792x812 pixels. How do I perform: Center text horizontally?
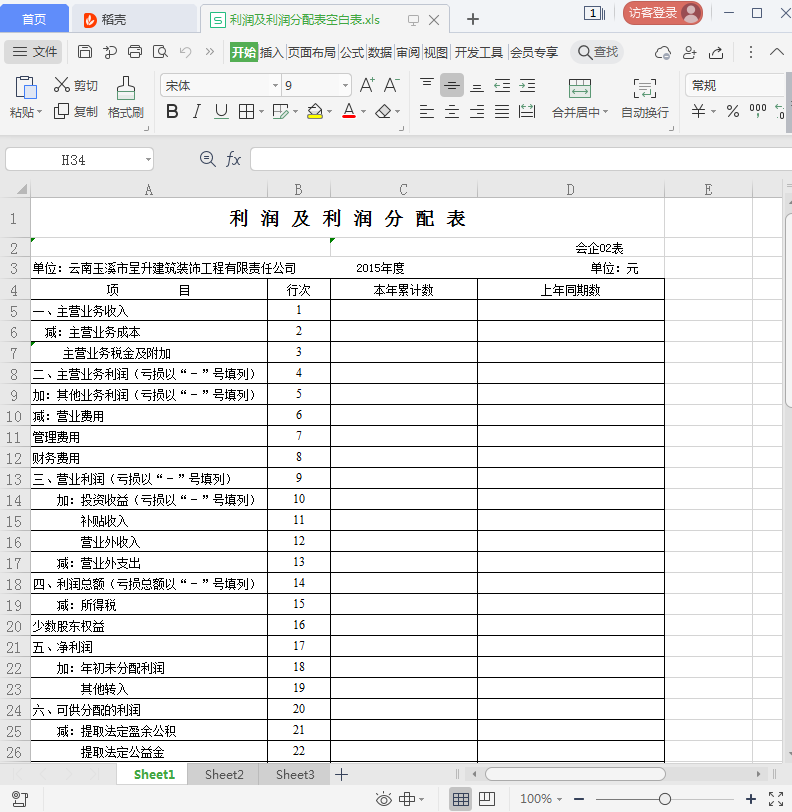click(452, 111)
